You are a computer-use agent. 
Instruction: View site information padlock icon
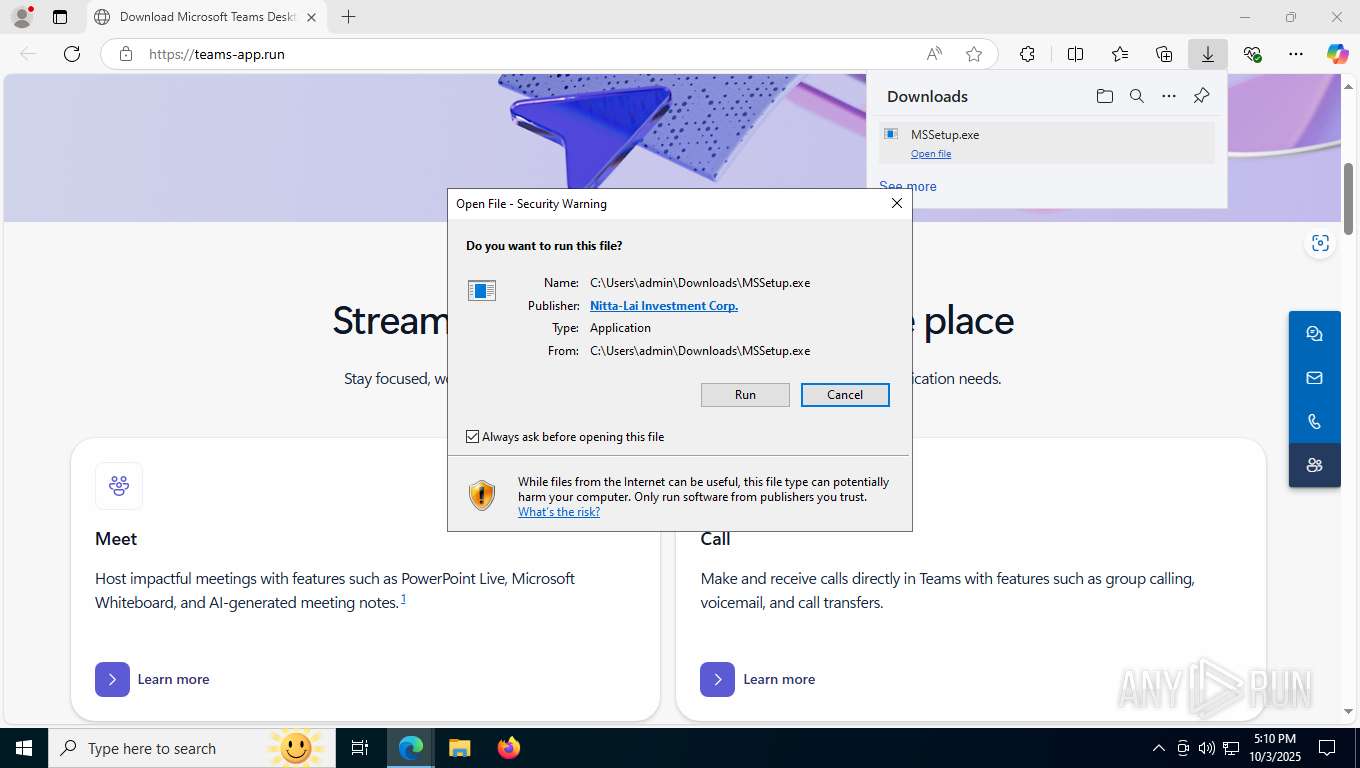[x=126, y=54]
